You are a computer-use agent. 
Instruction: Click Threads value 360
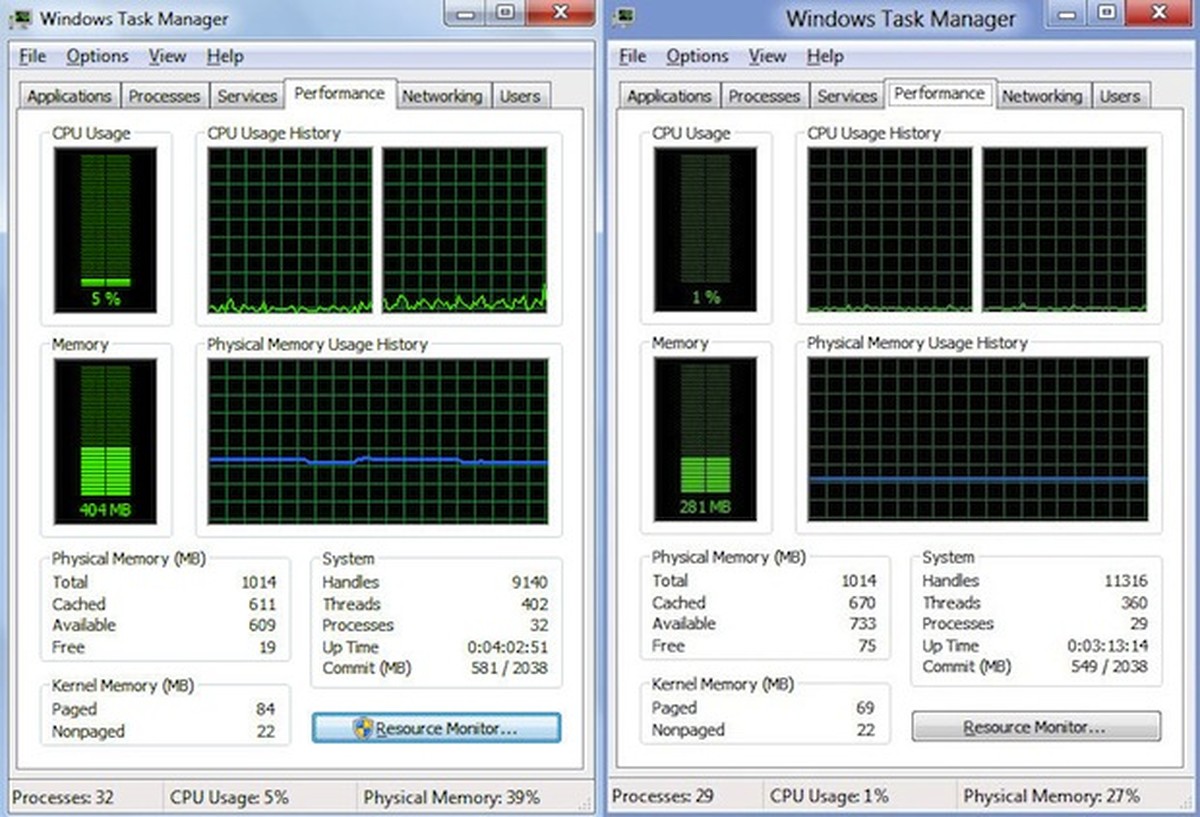pyautogui.click(x=1134, y=602)
